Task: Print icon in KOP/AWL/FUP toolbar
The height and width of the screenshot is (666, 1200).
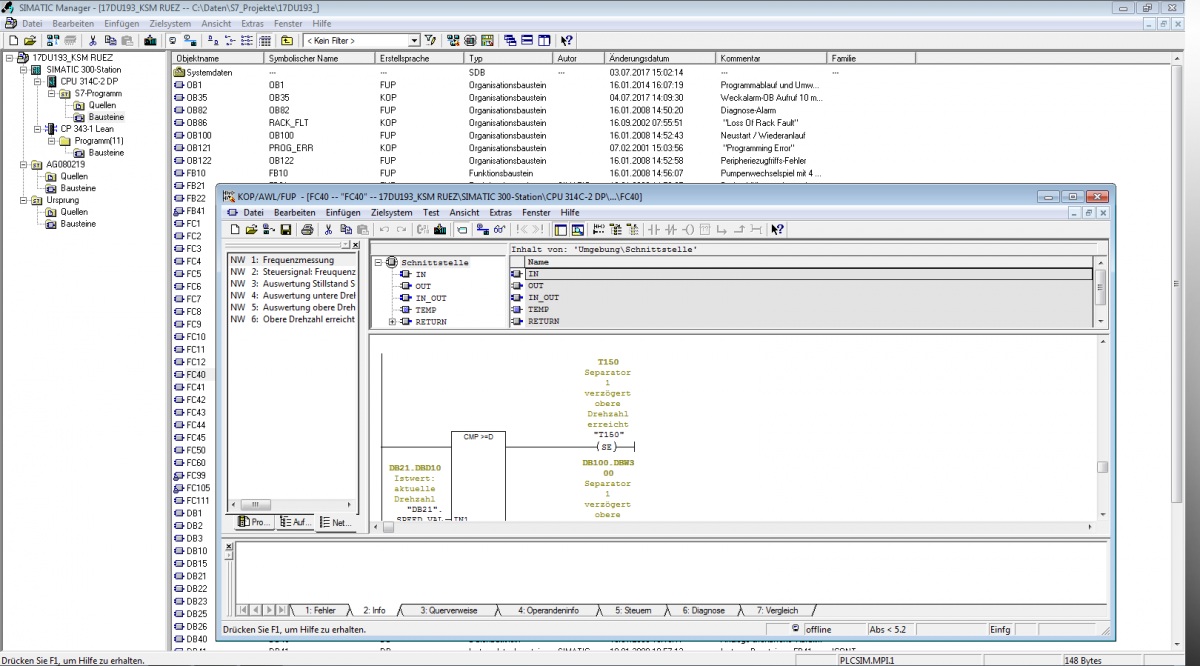Action: point(308,230)
